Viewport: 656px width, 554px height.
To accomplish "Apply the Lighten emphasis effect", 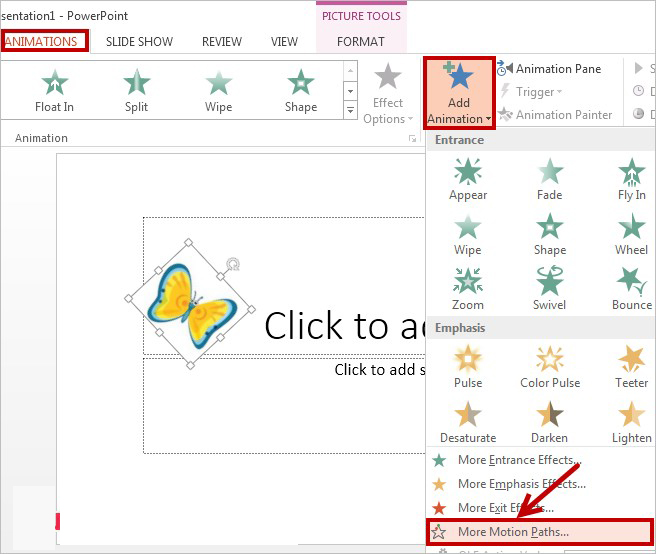I will (x=632, y=422).
